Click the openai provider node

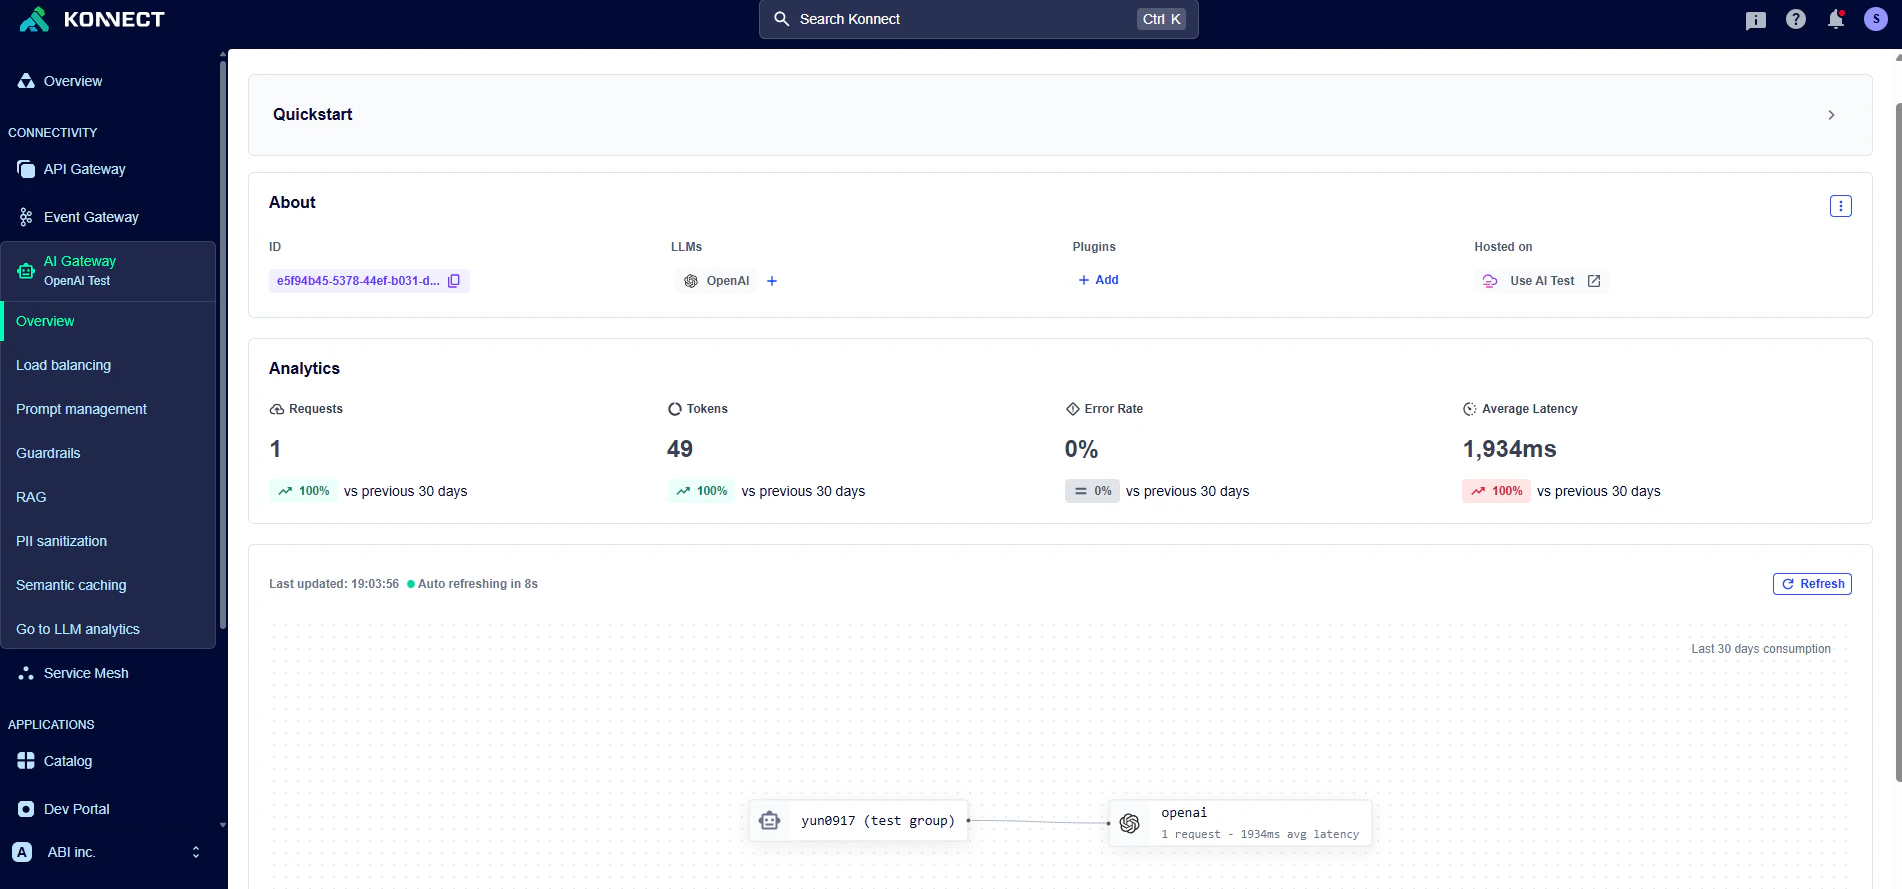coord(1240,823)
